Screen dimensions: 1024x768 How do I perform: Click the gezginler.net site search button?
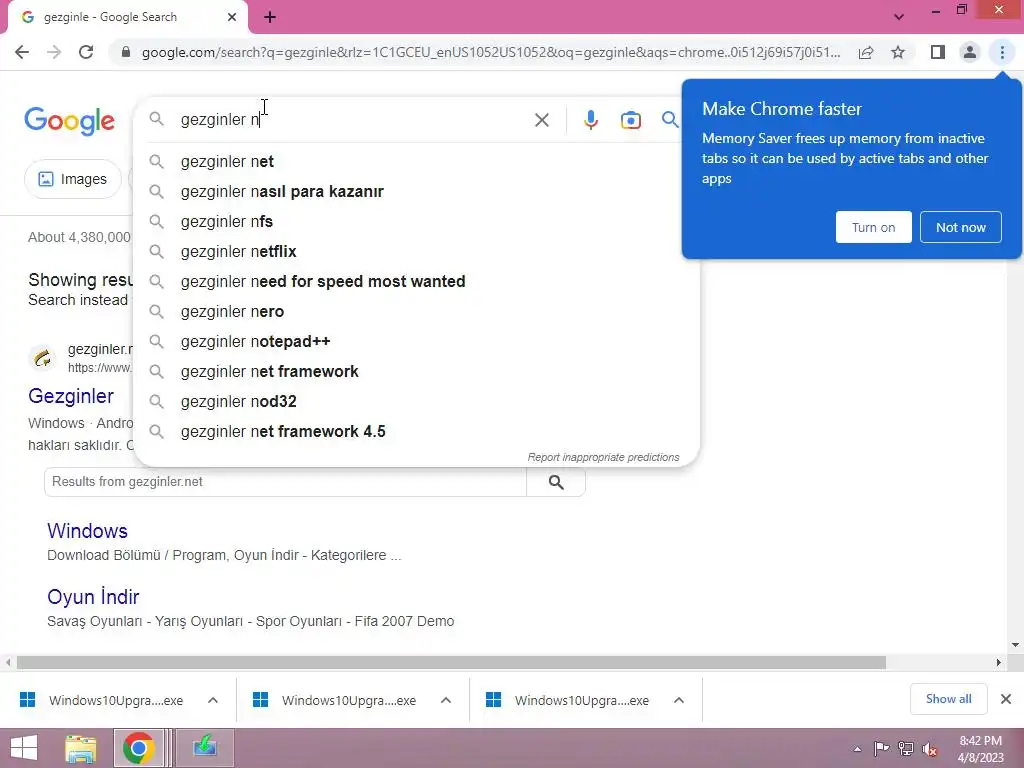click(556, 482)
